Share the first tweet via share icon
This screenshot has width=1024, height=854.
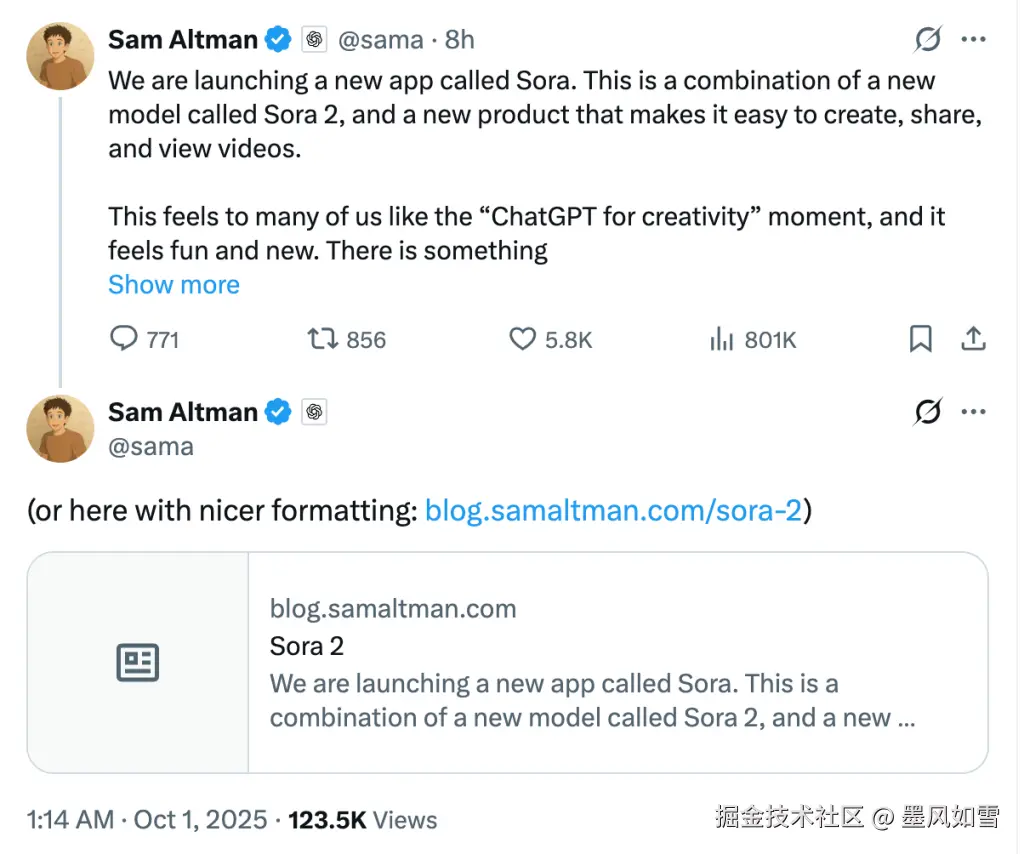[x=973, y=340]
